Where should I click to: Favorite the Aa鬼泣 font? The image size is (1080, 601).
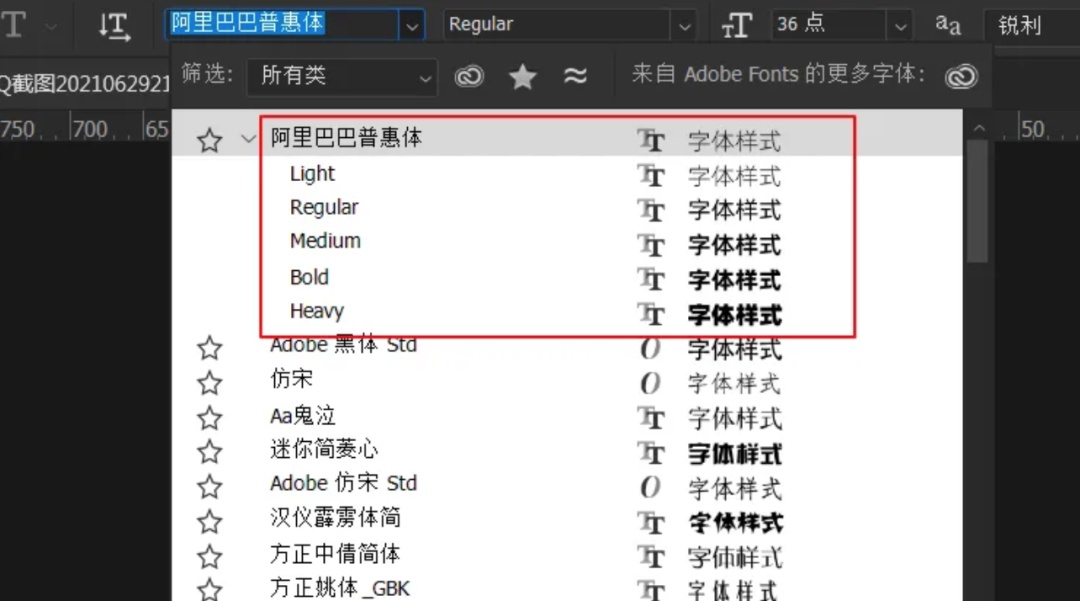point(210,417)
